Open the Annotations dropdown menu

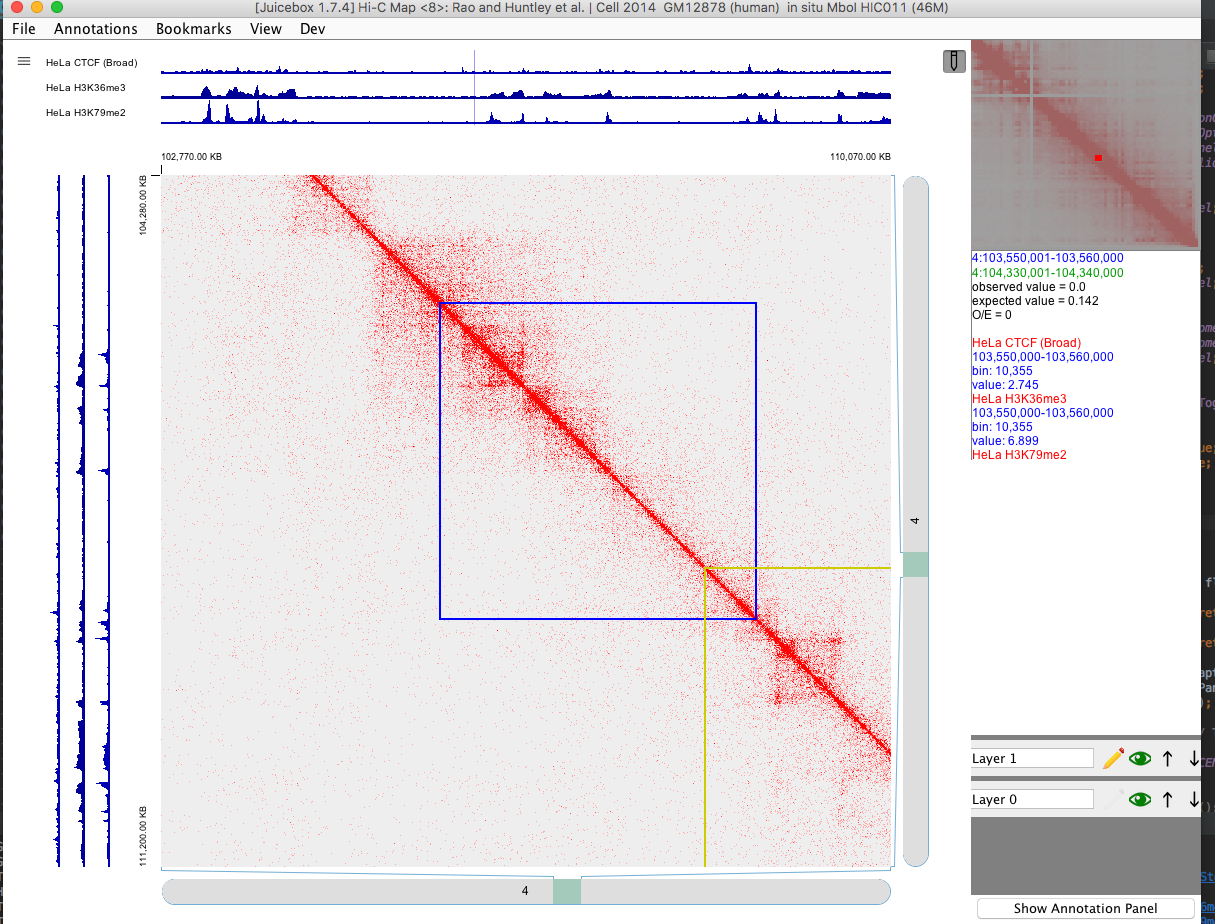point(95,29)
